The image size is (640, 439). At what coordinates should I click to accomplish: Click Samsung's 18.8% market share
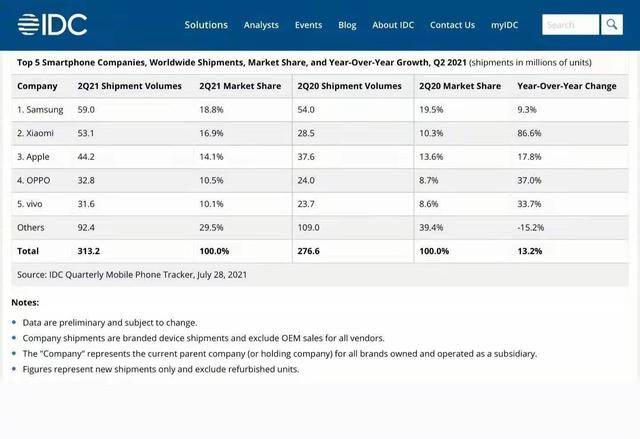tap(211, 110)
